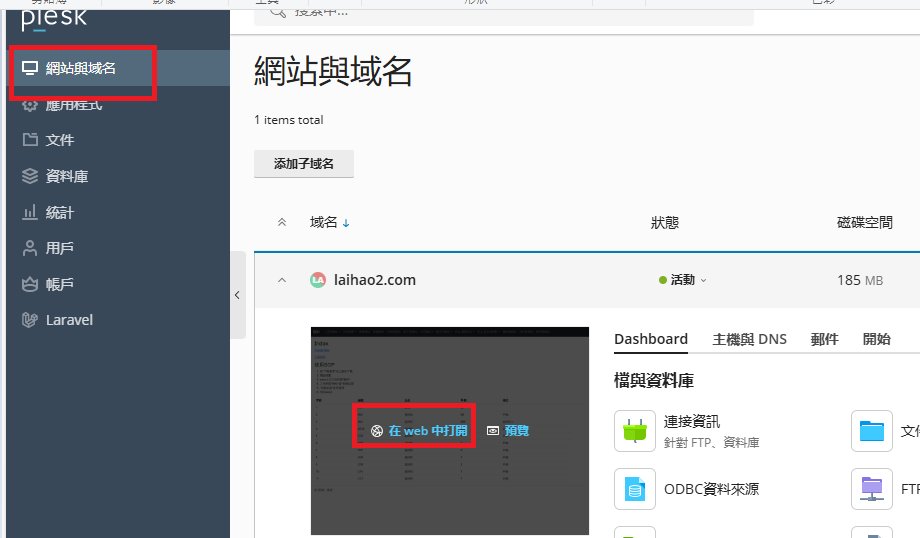Click the monitor icon beside 網站與域名
The height and width of the screenshot is (538, 920).
(x=30, y=68)
